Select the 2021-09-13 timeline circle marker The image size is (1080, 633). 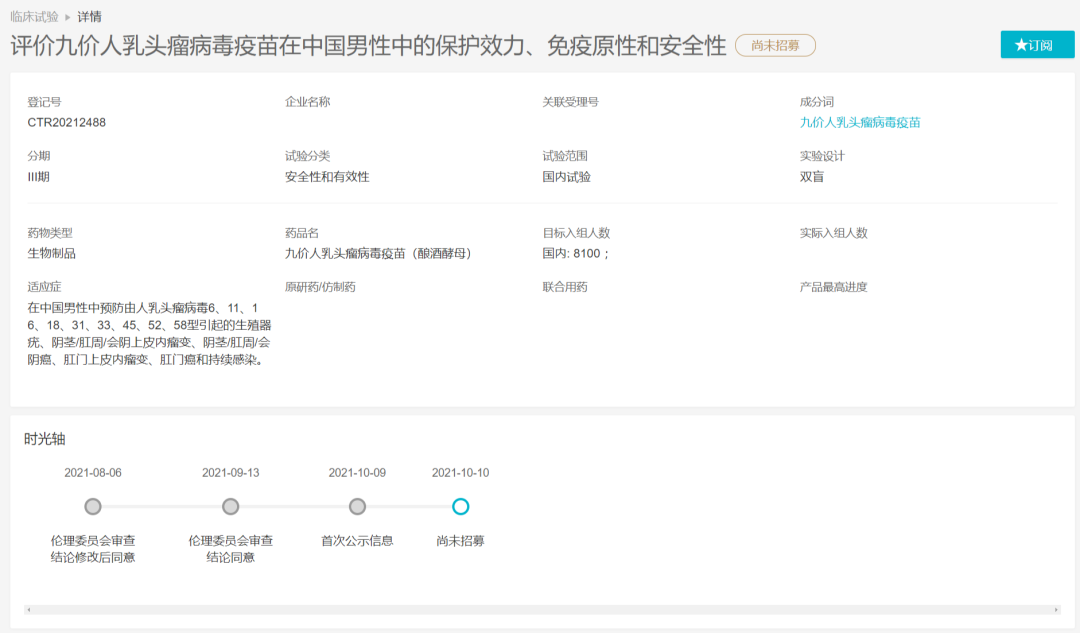[x=230, y=506]
